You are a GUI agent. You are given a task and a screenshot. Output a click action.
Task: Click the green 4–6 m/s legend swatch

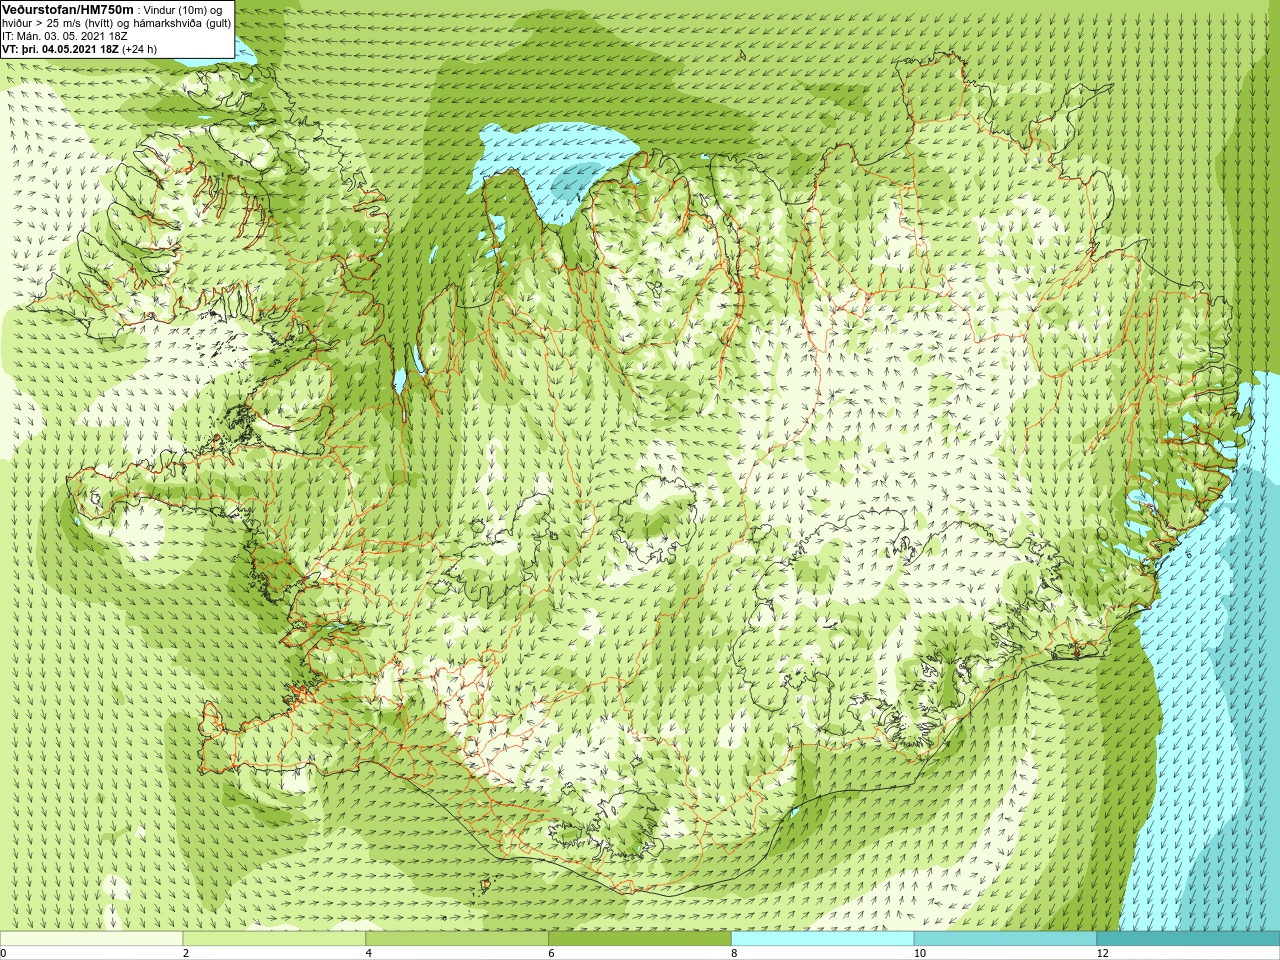coord(457,939)
